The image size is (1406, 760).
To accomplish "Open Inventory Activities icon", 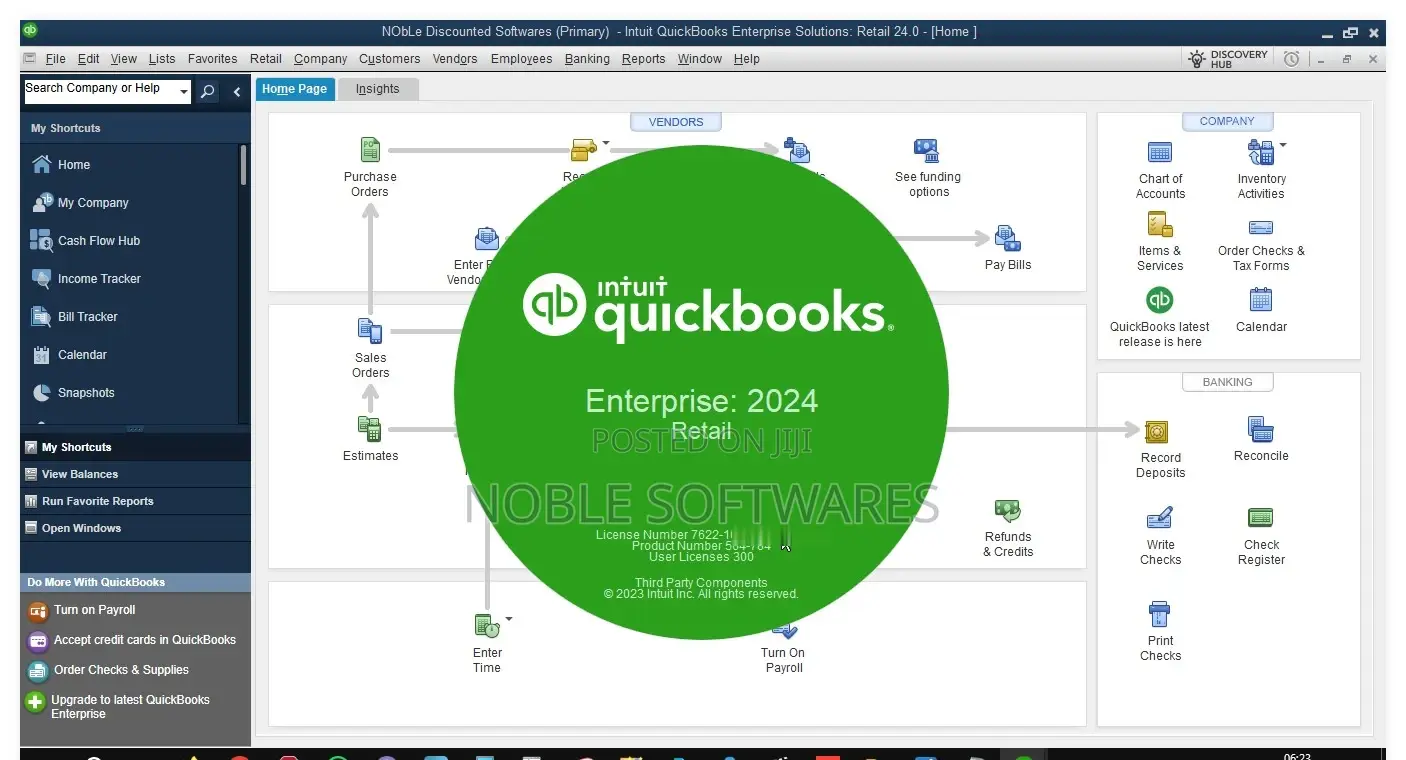I will coord(1260,153).
